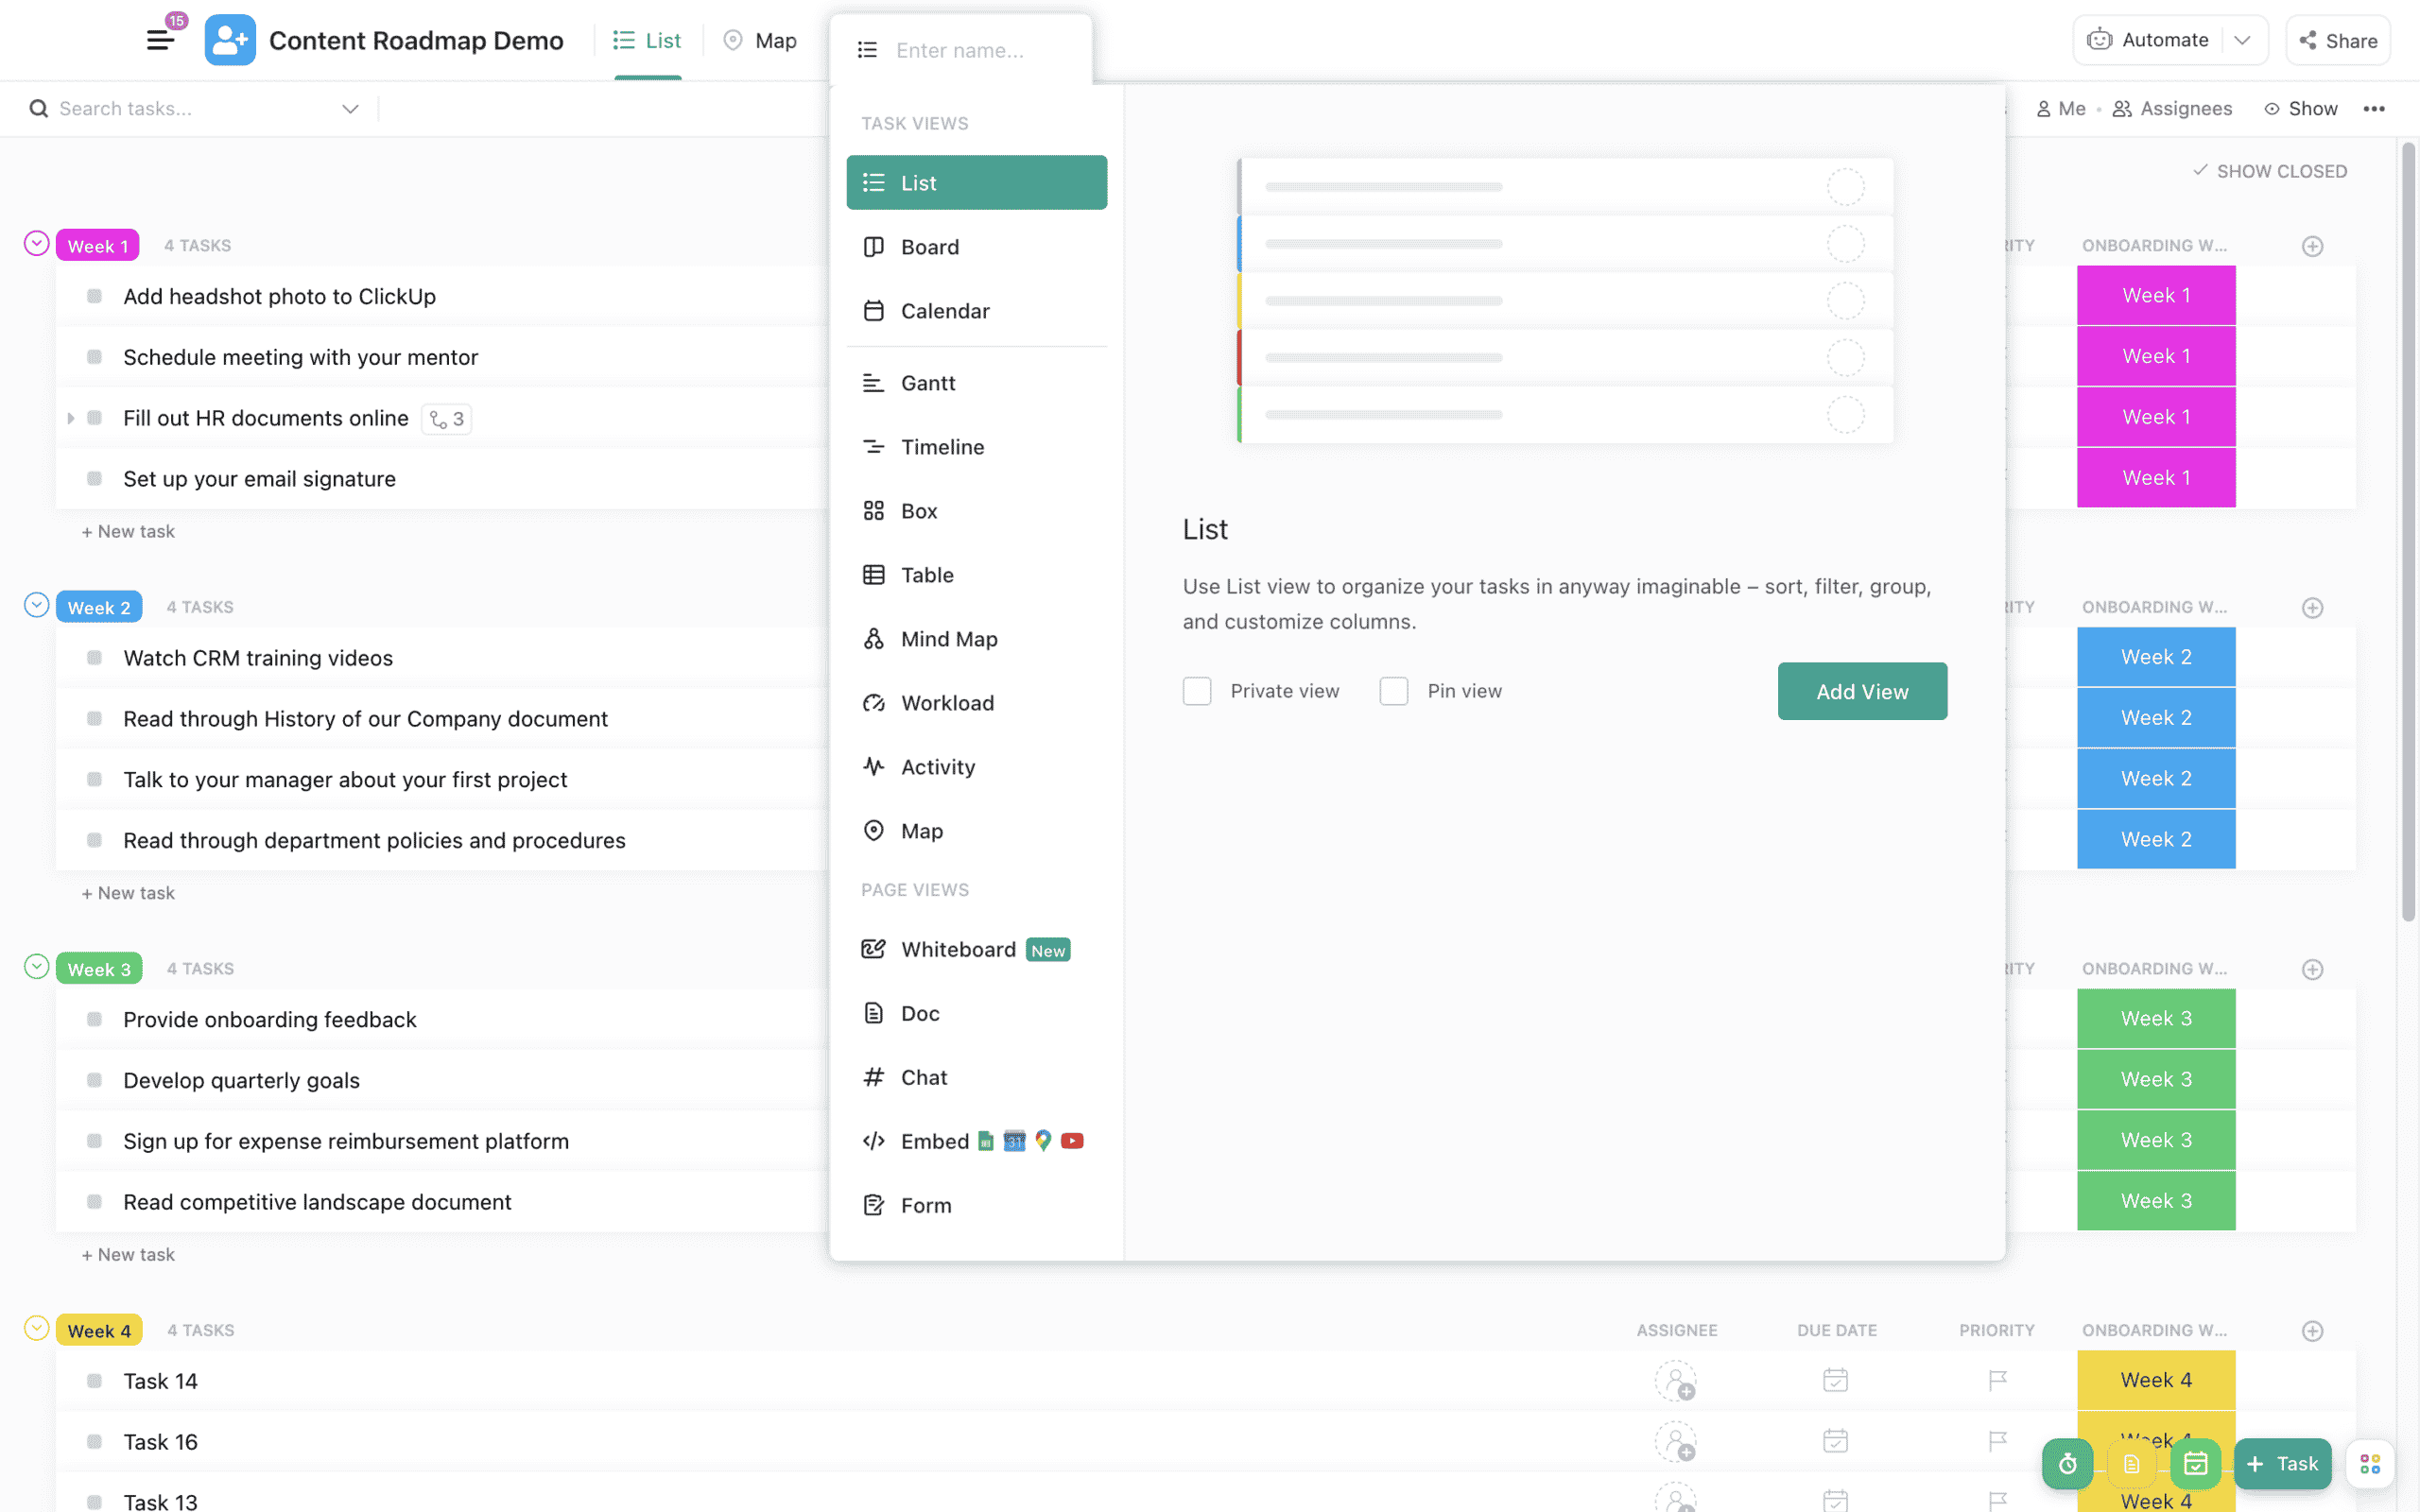
Task: Select the Timeline view icon
Action: 873,446
